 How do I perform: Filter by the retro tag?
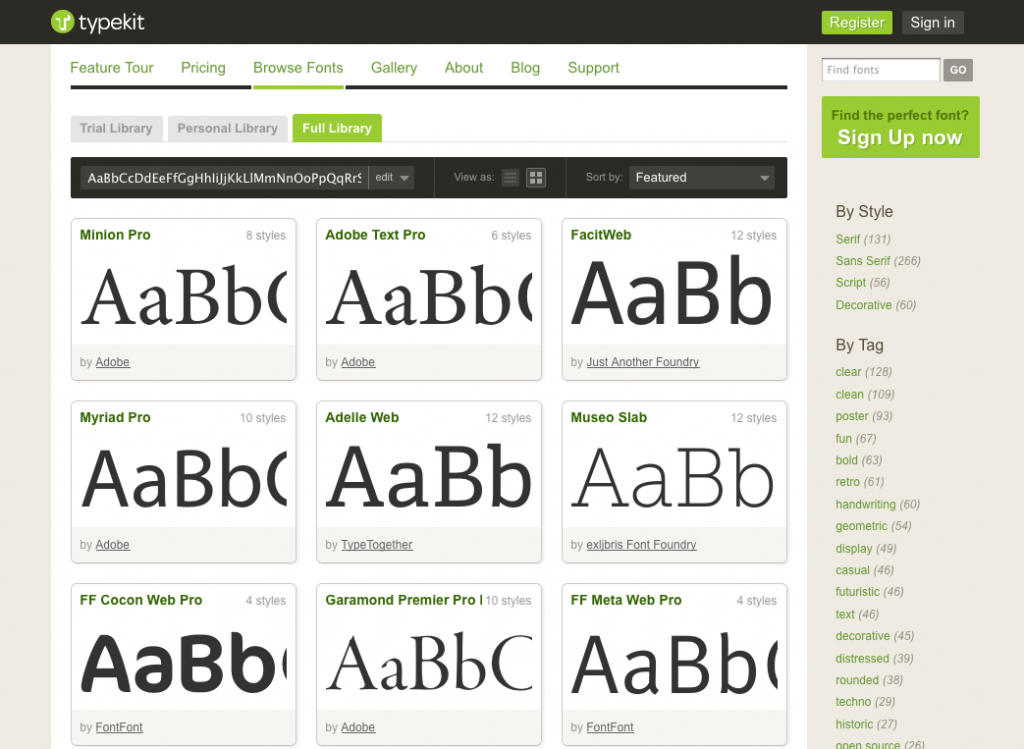click(x=848, y=482)
